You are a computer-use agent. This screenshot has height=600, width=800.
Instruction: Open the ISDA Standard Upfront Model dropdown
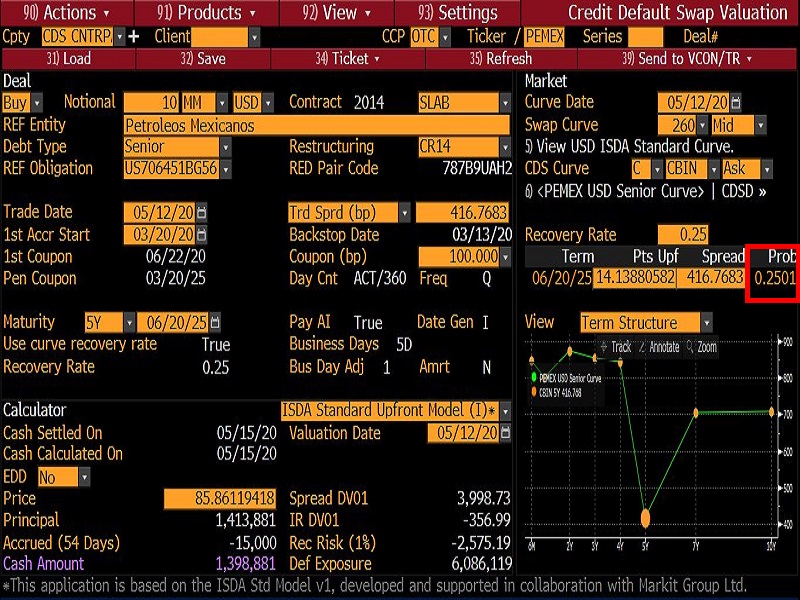pyautogui.click(x=505, y=411)
